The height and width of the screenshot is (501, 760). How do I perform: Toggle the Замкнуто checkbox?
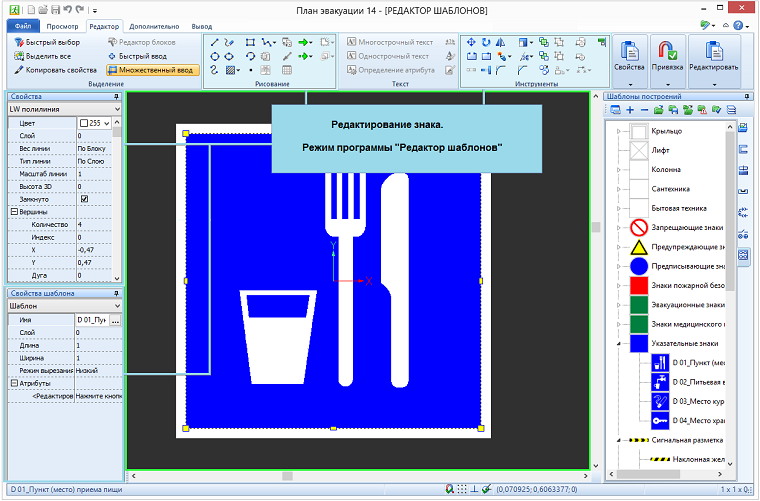coord(84,199)
